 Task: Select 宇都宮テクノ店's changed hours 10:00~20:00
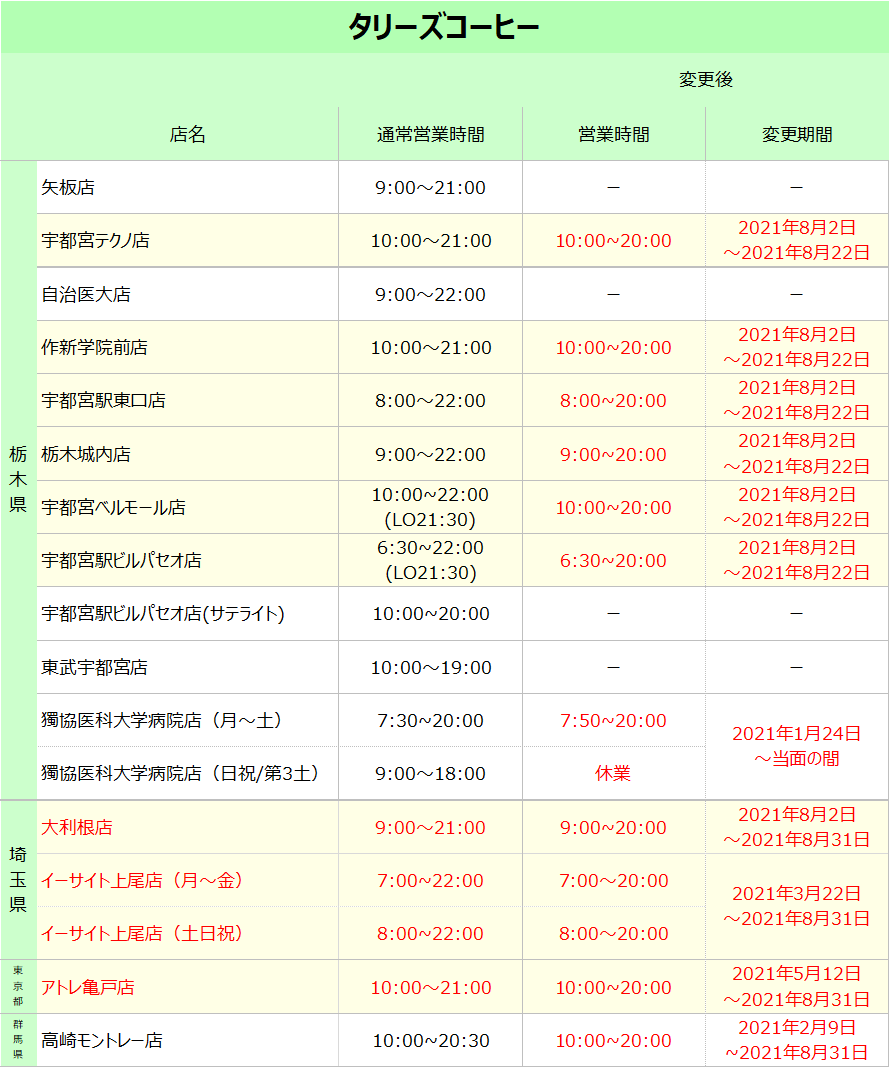(x=614, y=240)
